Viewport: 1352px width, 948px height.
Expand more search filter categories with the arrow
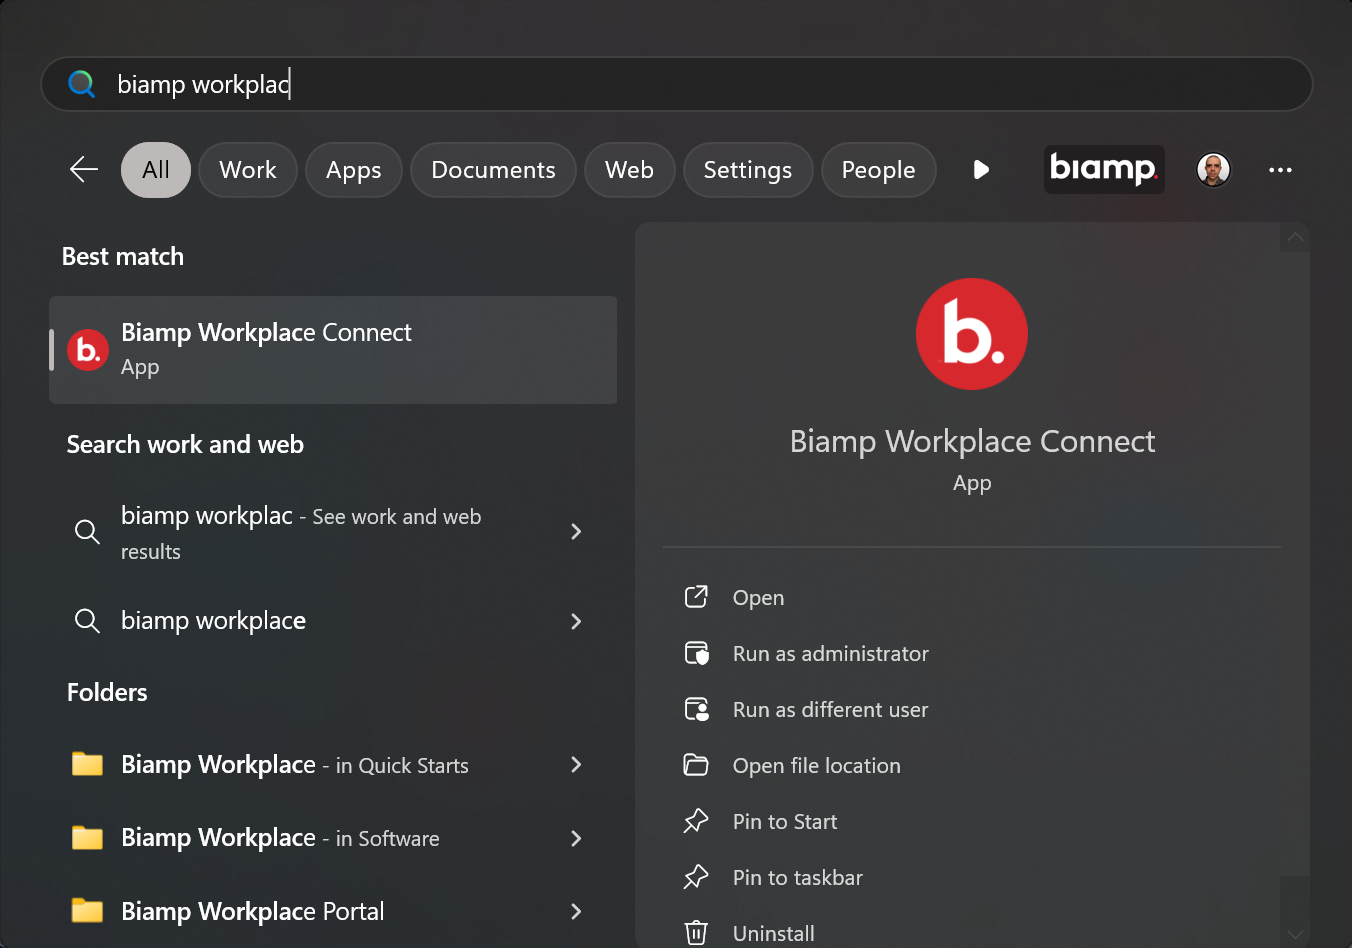click(x=981, y=170)
